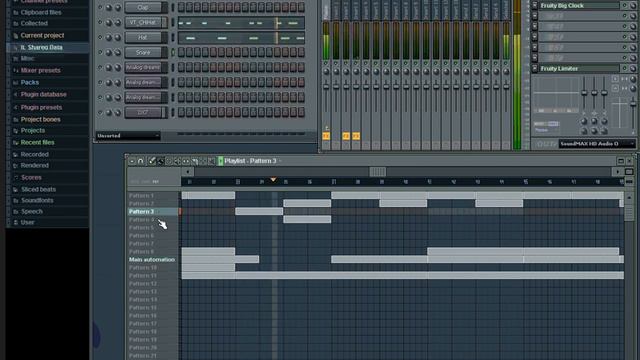
Task: Select Pattern 2 row in Playlist
Action: pos(153,204)
